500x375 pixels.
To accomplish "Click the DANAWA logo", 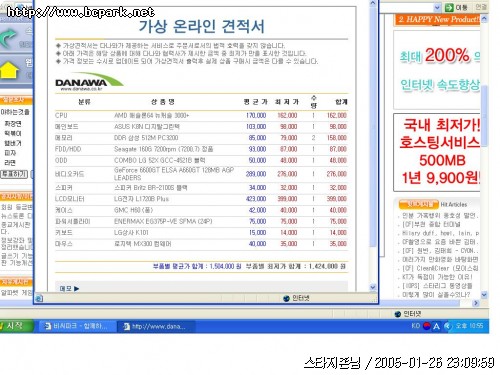I will tap(89, 82).
